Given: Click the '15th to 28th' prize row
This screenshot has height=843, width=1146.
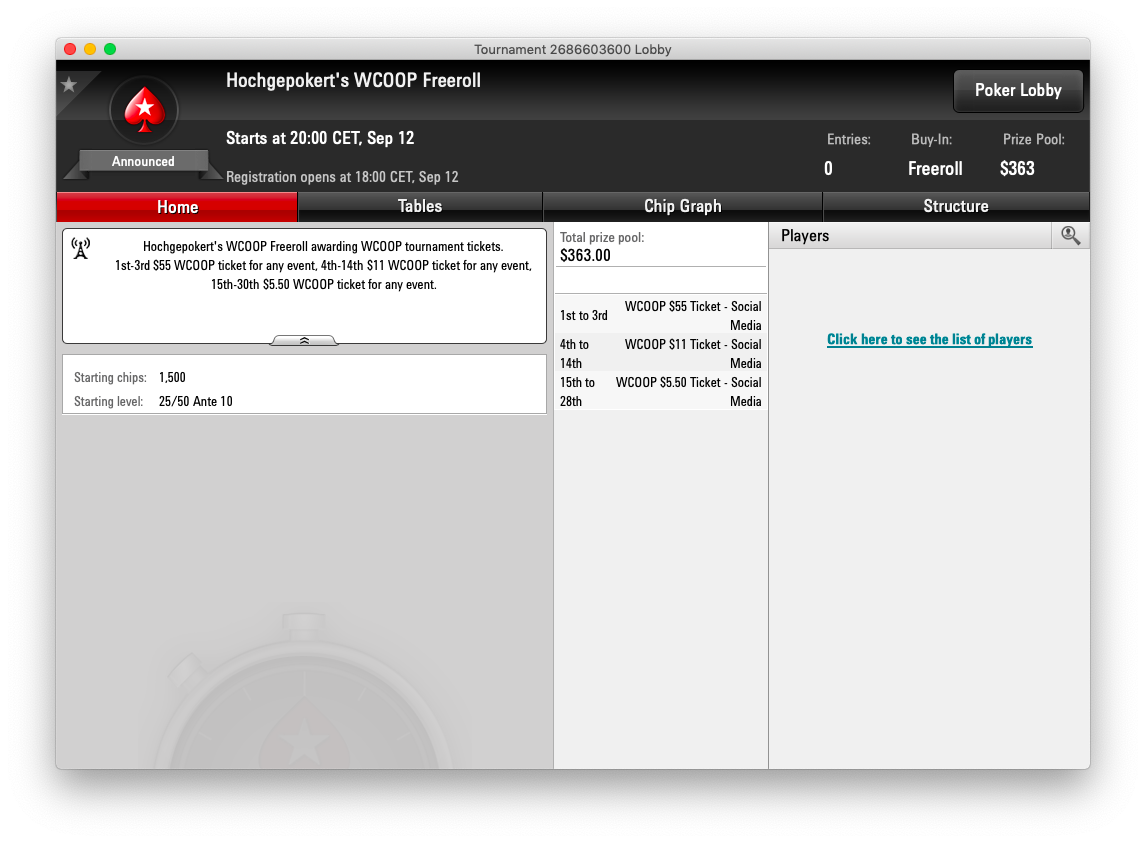Looking at the screenshot, I should [661, 391].
